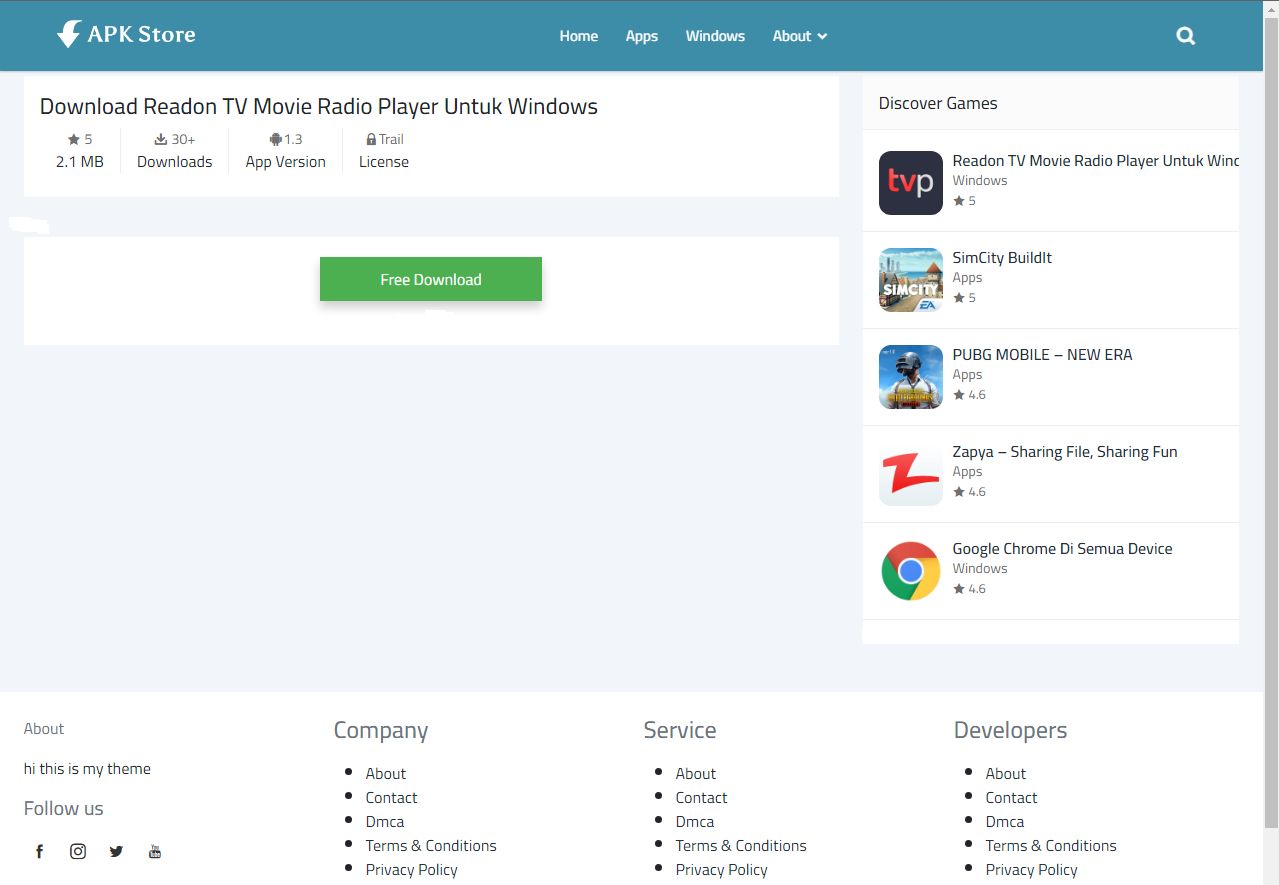The image size is (1279, 885).
Task: Open the YouTube social icon
Action: tap(155, 852)
